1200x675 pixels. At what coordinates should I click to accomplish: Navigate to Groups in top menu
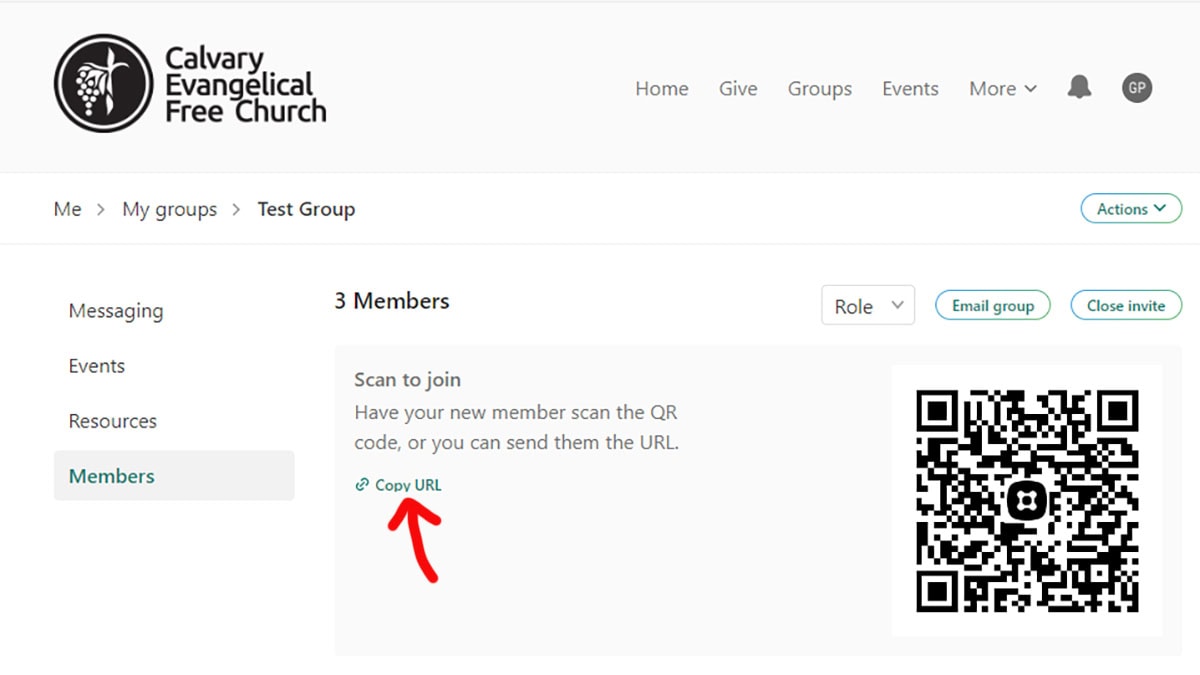tap(819, 89)
